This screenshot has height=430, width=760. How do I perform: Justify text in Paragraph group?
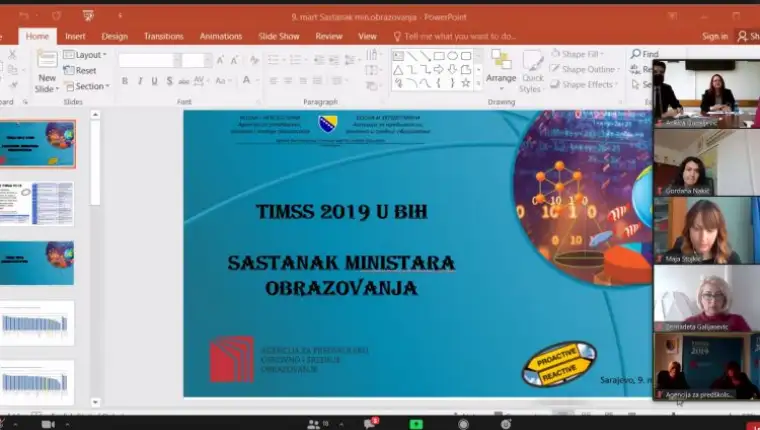(317, 80)
